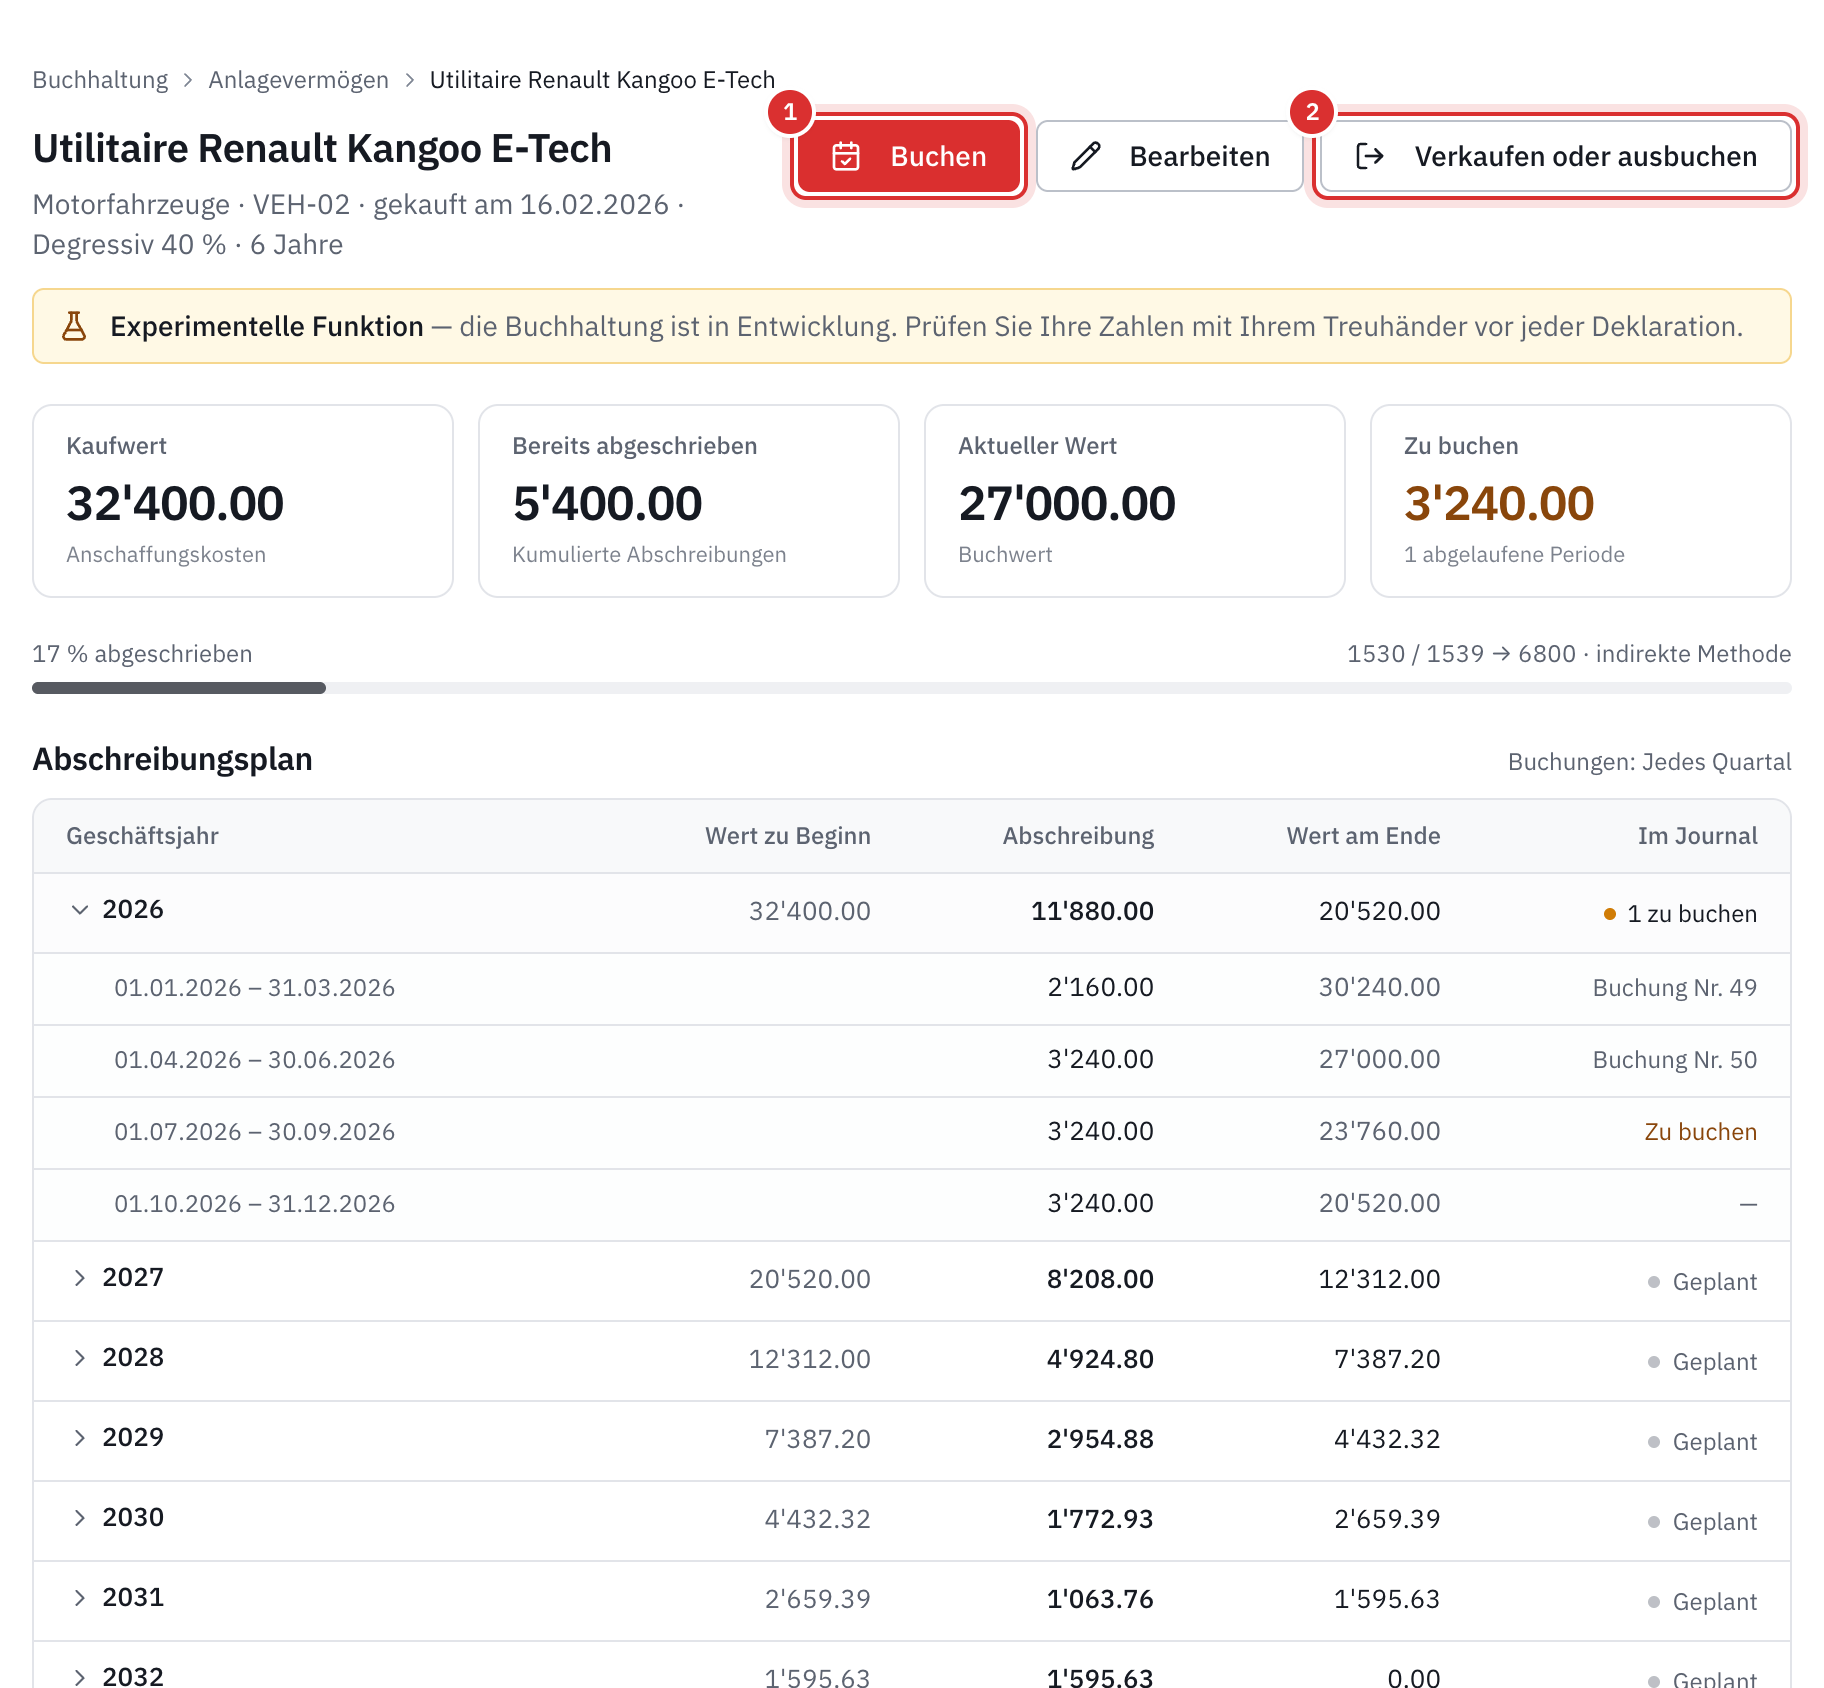Click the 2028 end value 7'387.20
Screen dimensions: 1824x1688
(1387, 1359)
